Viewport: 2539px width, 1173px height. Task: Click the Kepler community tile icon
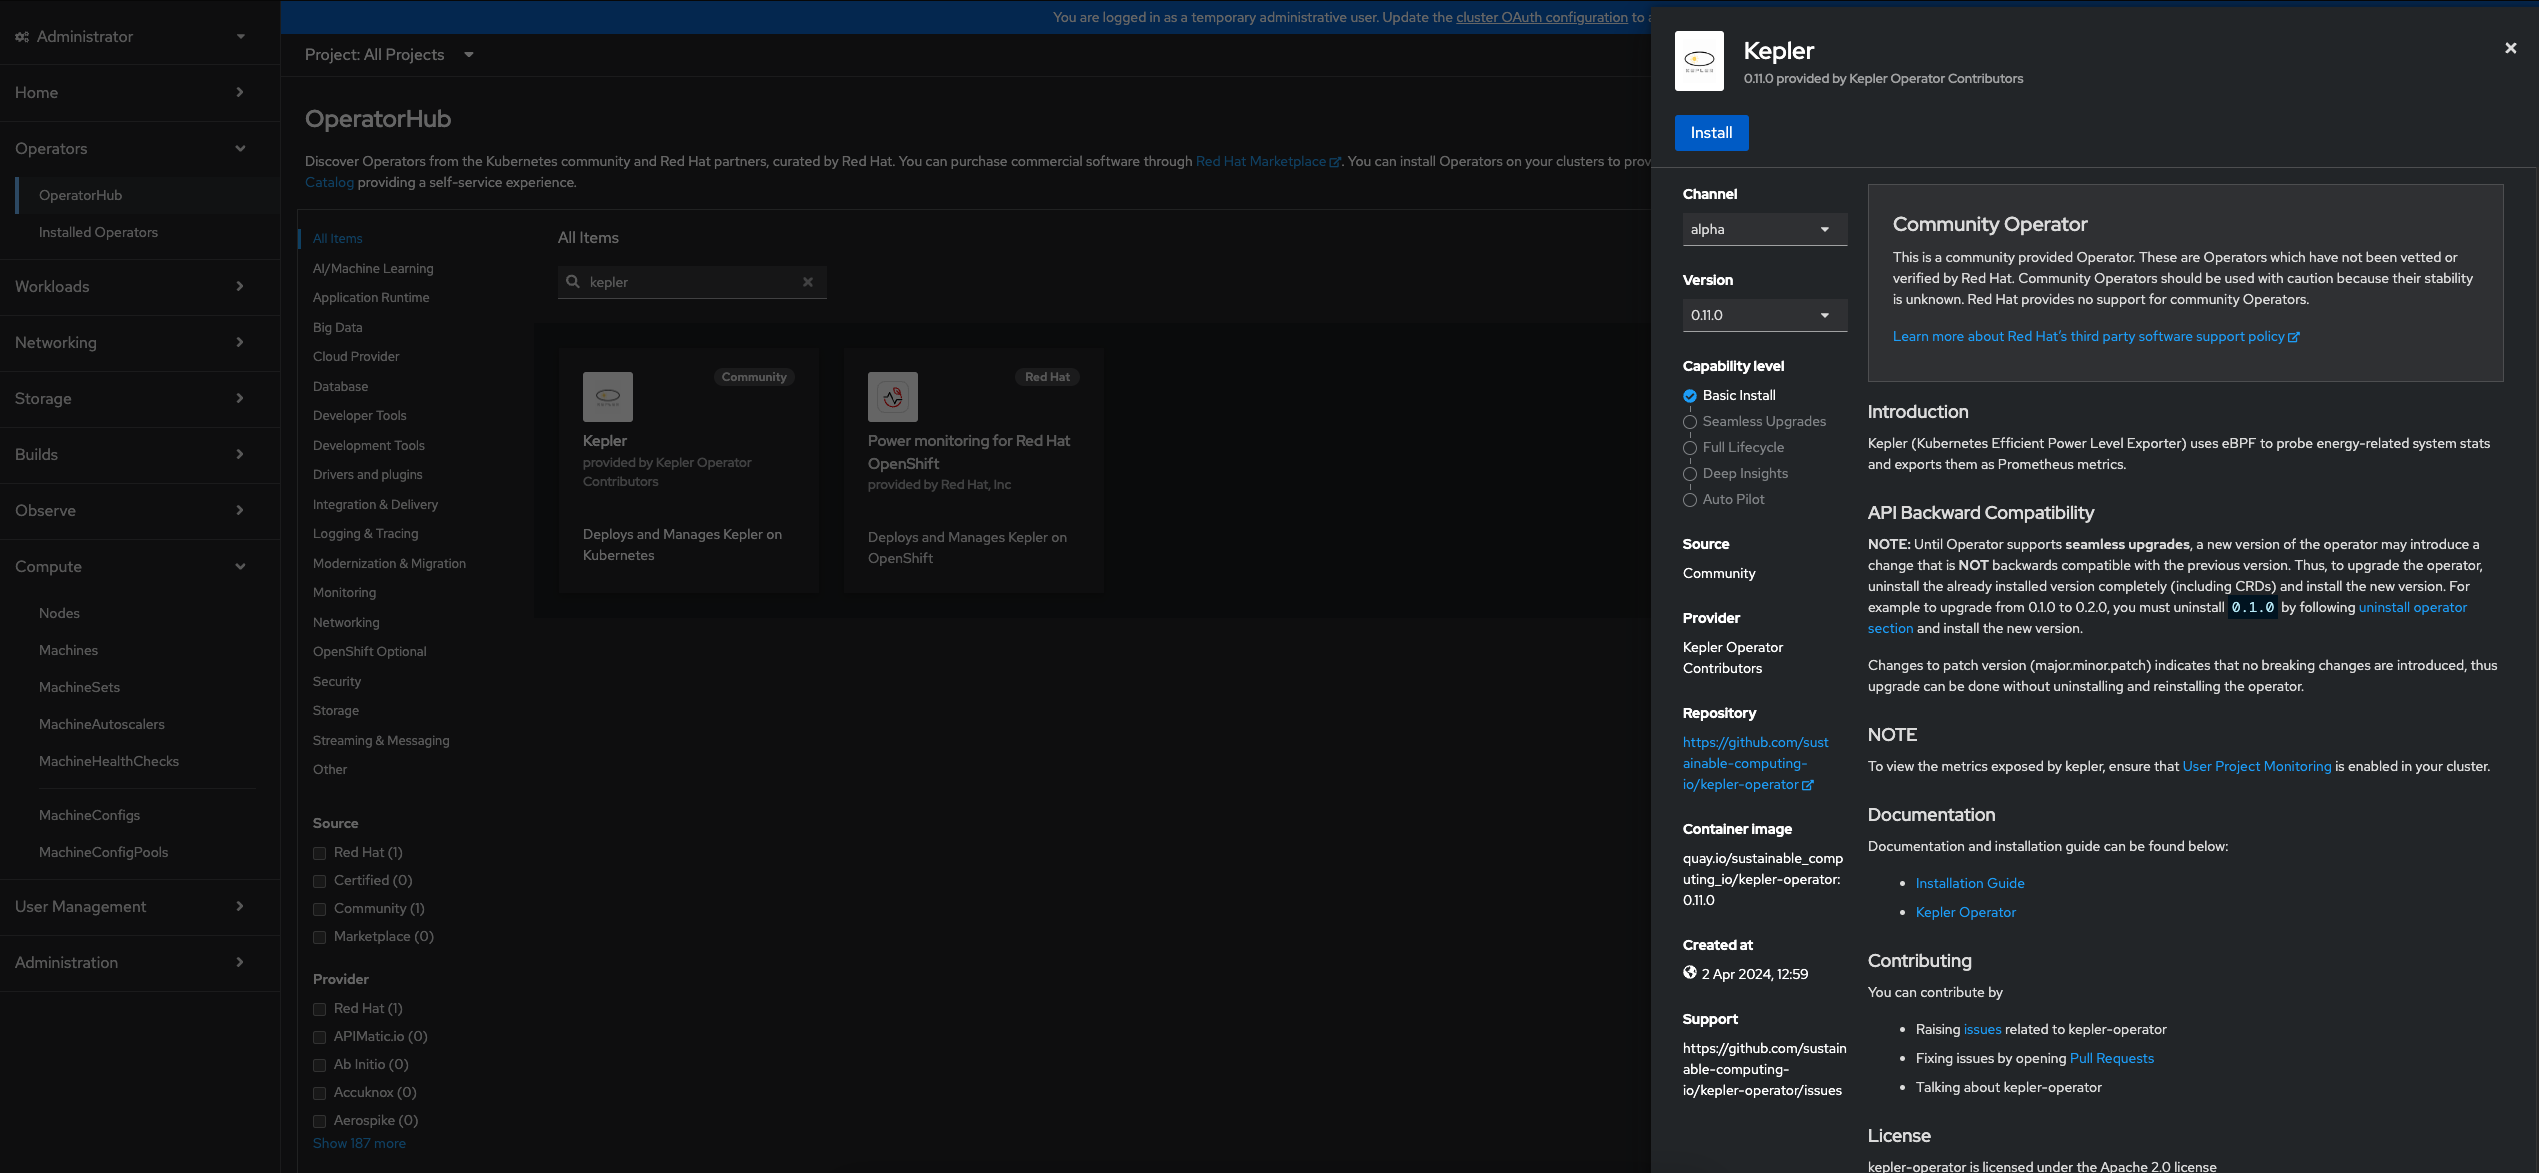click(608, 397)
